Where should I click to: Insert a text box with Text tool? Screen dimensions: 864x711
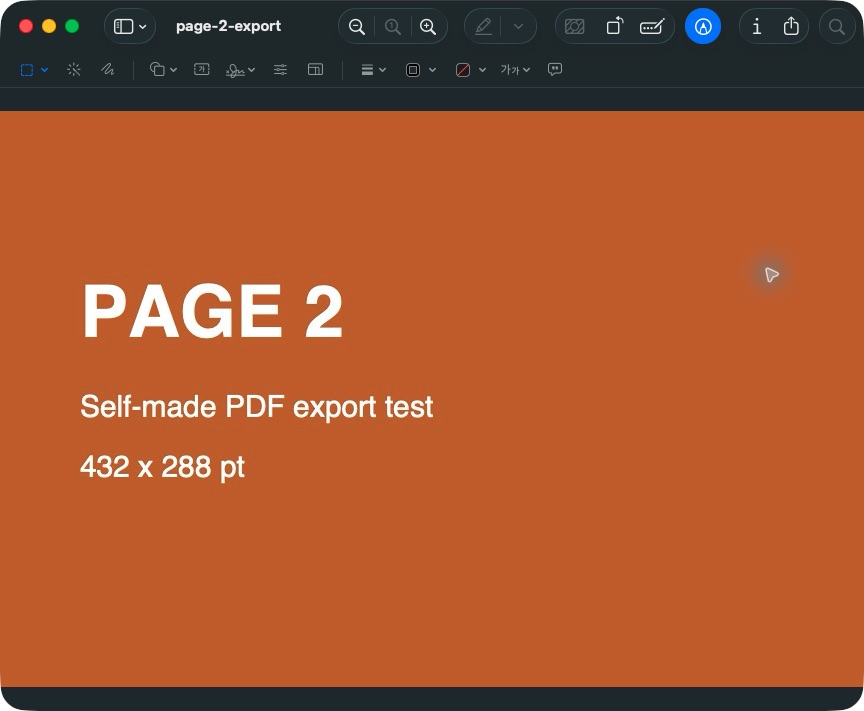tap(202, 69)
